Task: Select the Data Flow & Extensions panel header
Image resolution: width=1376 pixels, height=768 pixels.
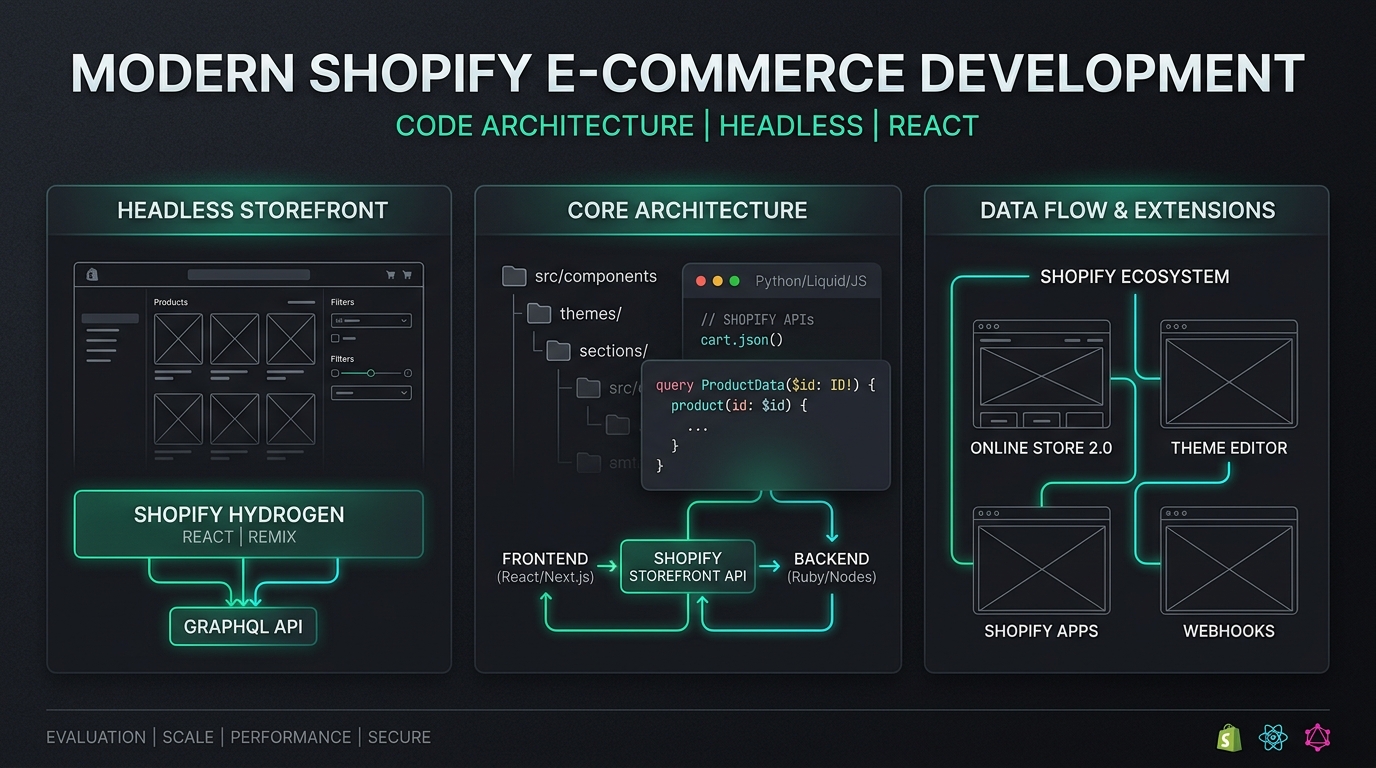Action: pos(1127,211)
